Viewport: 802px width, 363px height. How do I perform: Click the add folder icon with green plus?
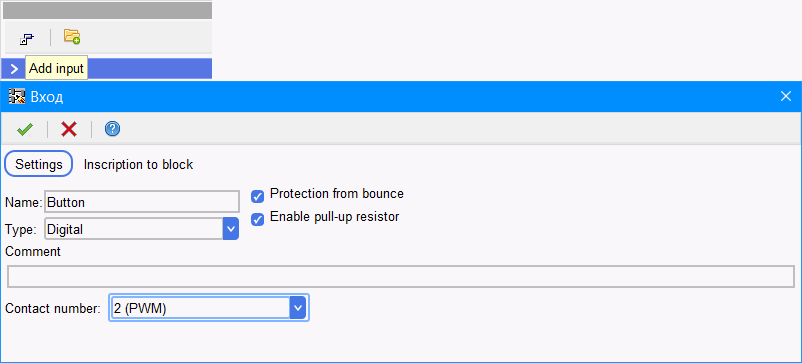click(x=72, y=37)
